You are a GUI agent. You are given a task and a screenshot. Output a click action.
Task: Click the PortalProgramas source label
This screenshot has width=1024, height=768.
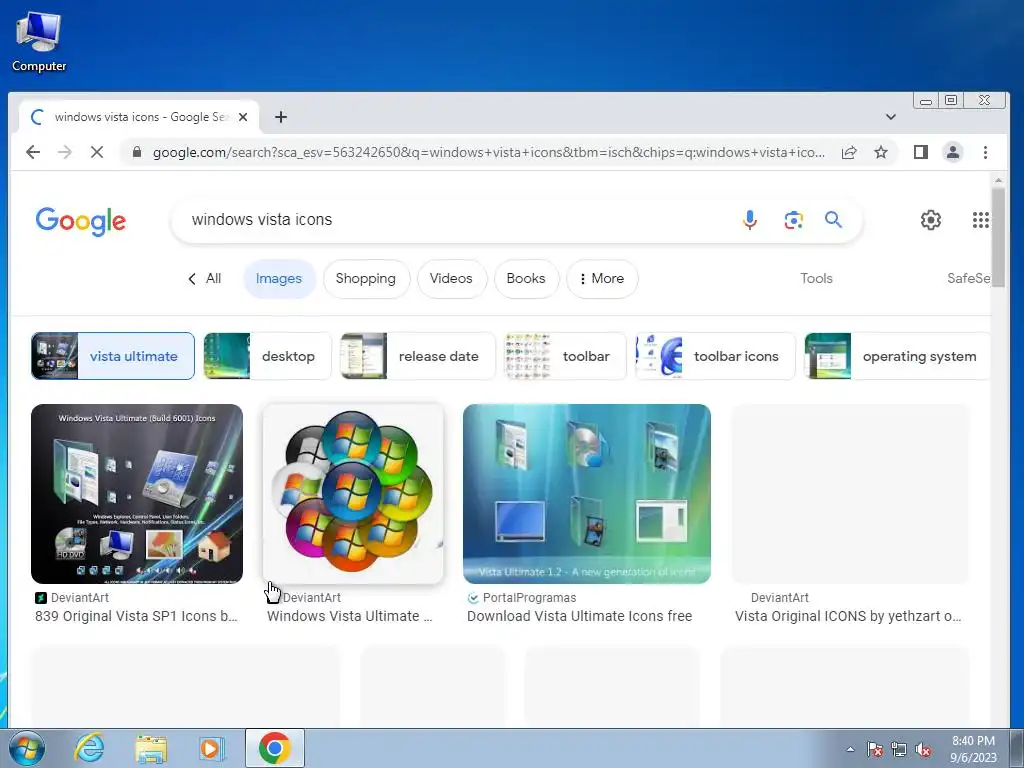[x=529, y=598]
